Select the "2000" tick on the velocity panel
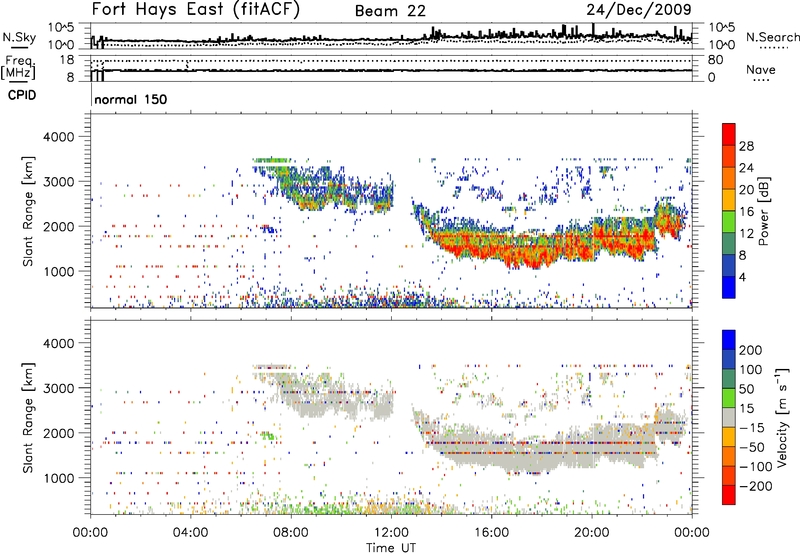This screenshot has height=554, width=800. (x=58, y=433)
